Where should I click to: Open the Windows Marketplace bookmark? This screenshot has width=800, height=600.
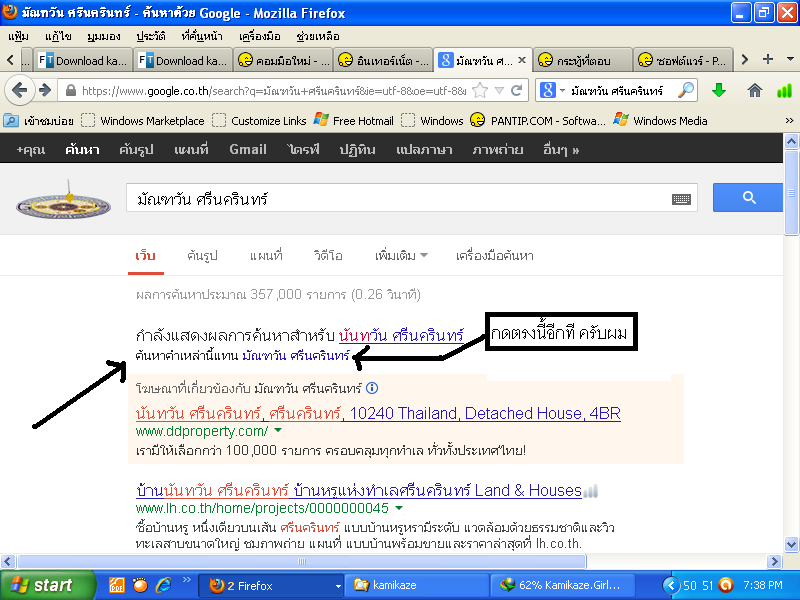pyautogui.click(x=143, y=121)
